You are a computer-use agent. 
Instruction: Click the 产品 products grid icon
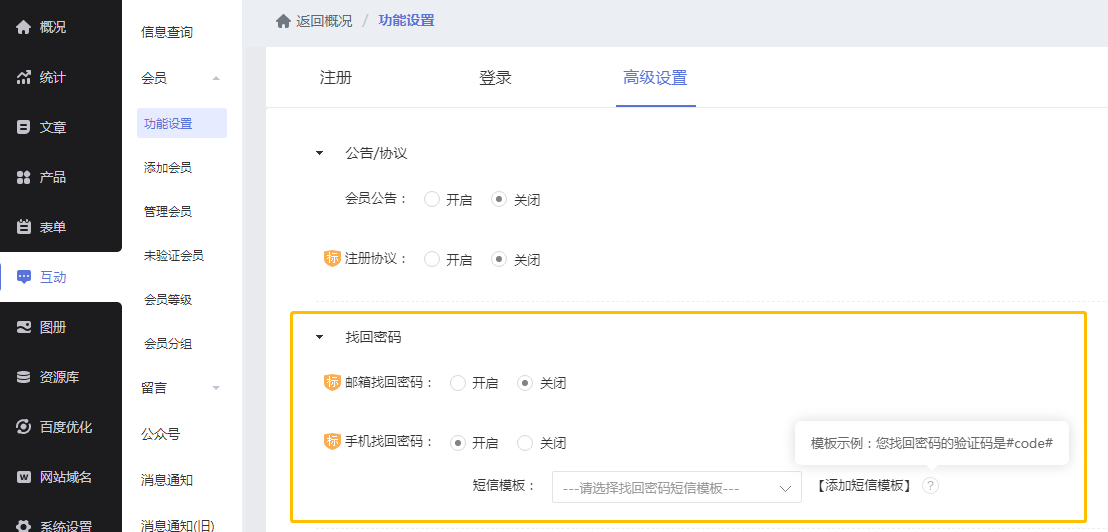click(24, 177)
